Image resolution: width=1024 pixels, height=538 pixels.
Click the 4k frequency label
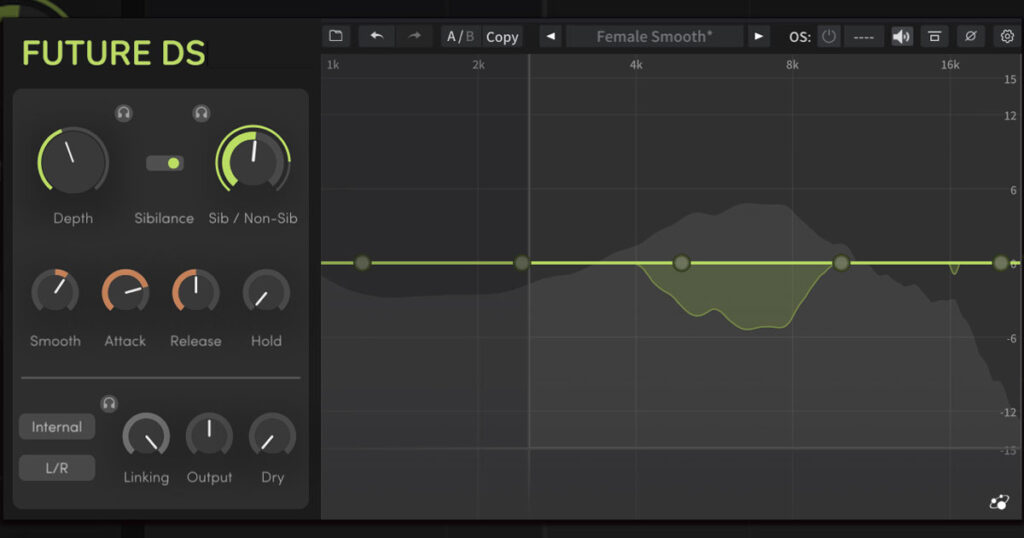click(x=636, y=65)
